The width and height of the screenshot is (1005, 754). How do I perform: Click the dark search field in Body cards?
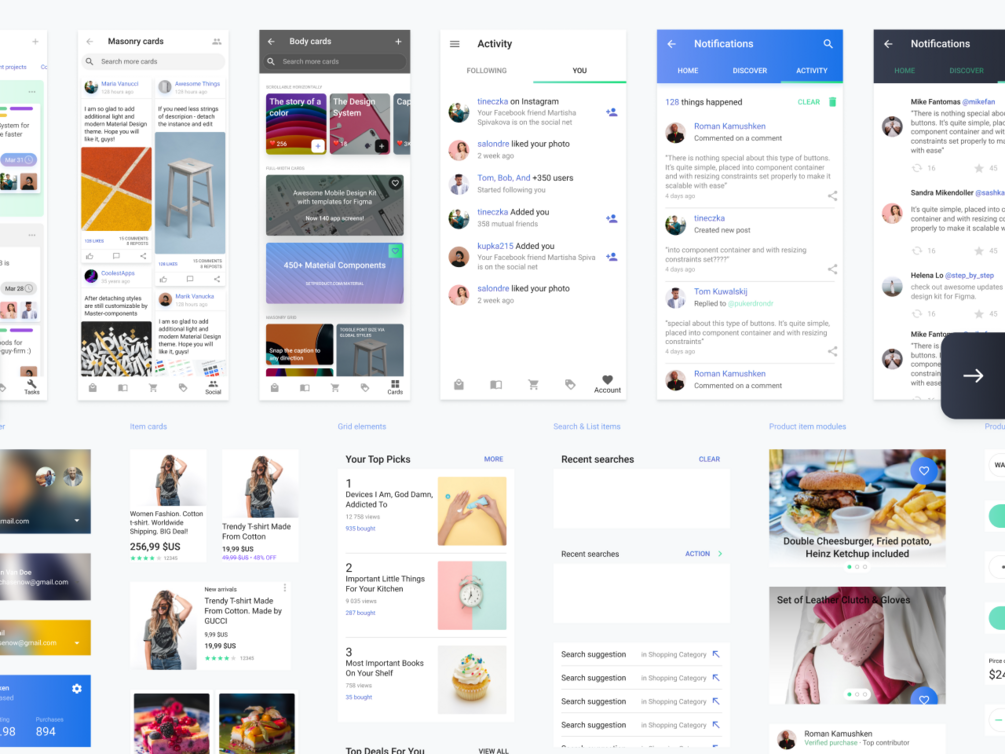click(x=335, y=62)
